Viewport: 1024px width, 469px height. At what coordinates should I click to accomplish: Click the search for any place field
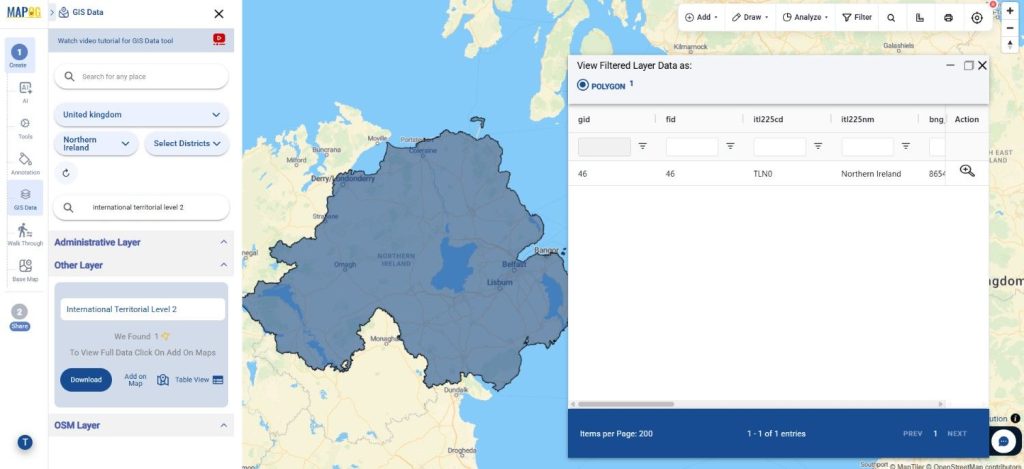[141, 76]
